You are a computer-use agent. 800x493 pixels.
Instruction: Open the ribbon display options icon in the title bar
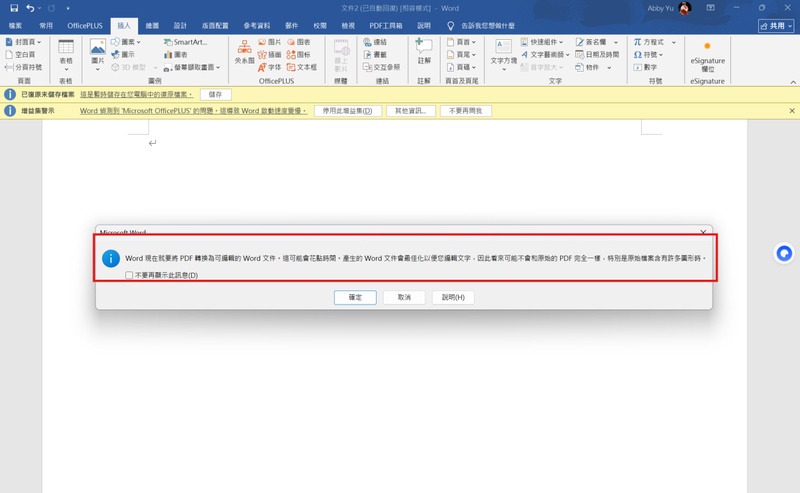point(711,8)
